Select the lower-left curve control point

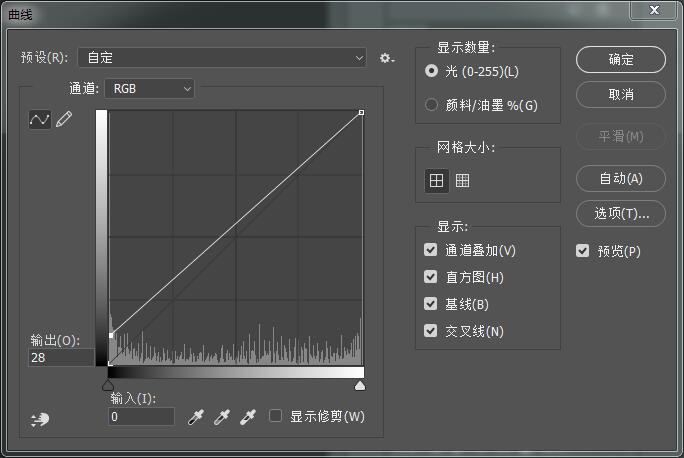pos(111,335)
